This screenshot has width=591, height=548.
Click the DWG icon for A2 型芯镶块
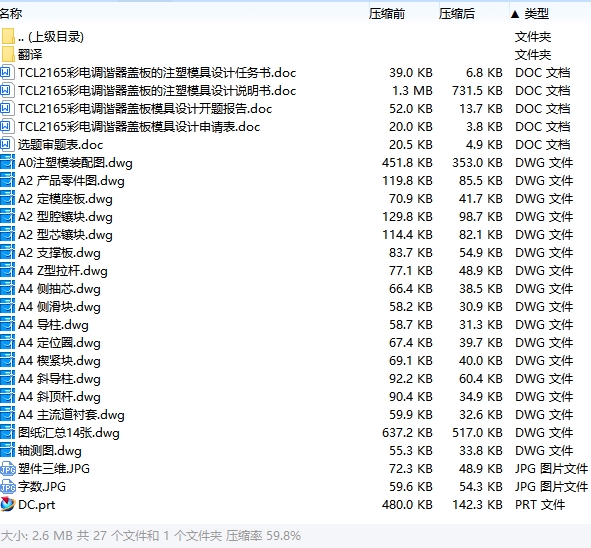tap(7, 234)
